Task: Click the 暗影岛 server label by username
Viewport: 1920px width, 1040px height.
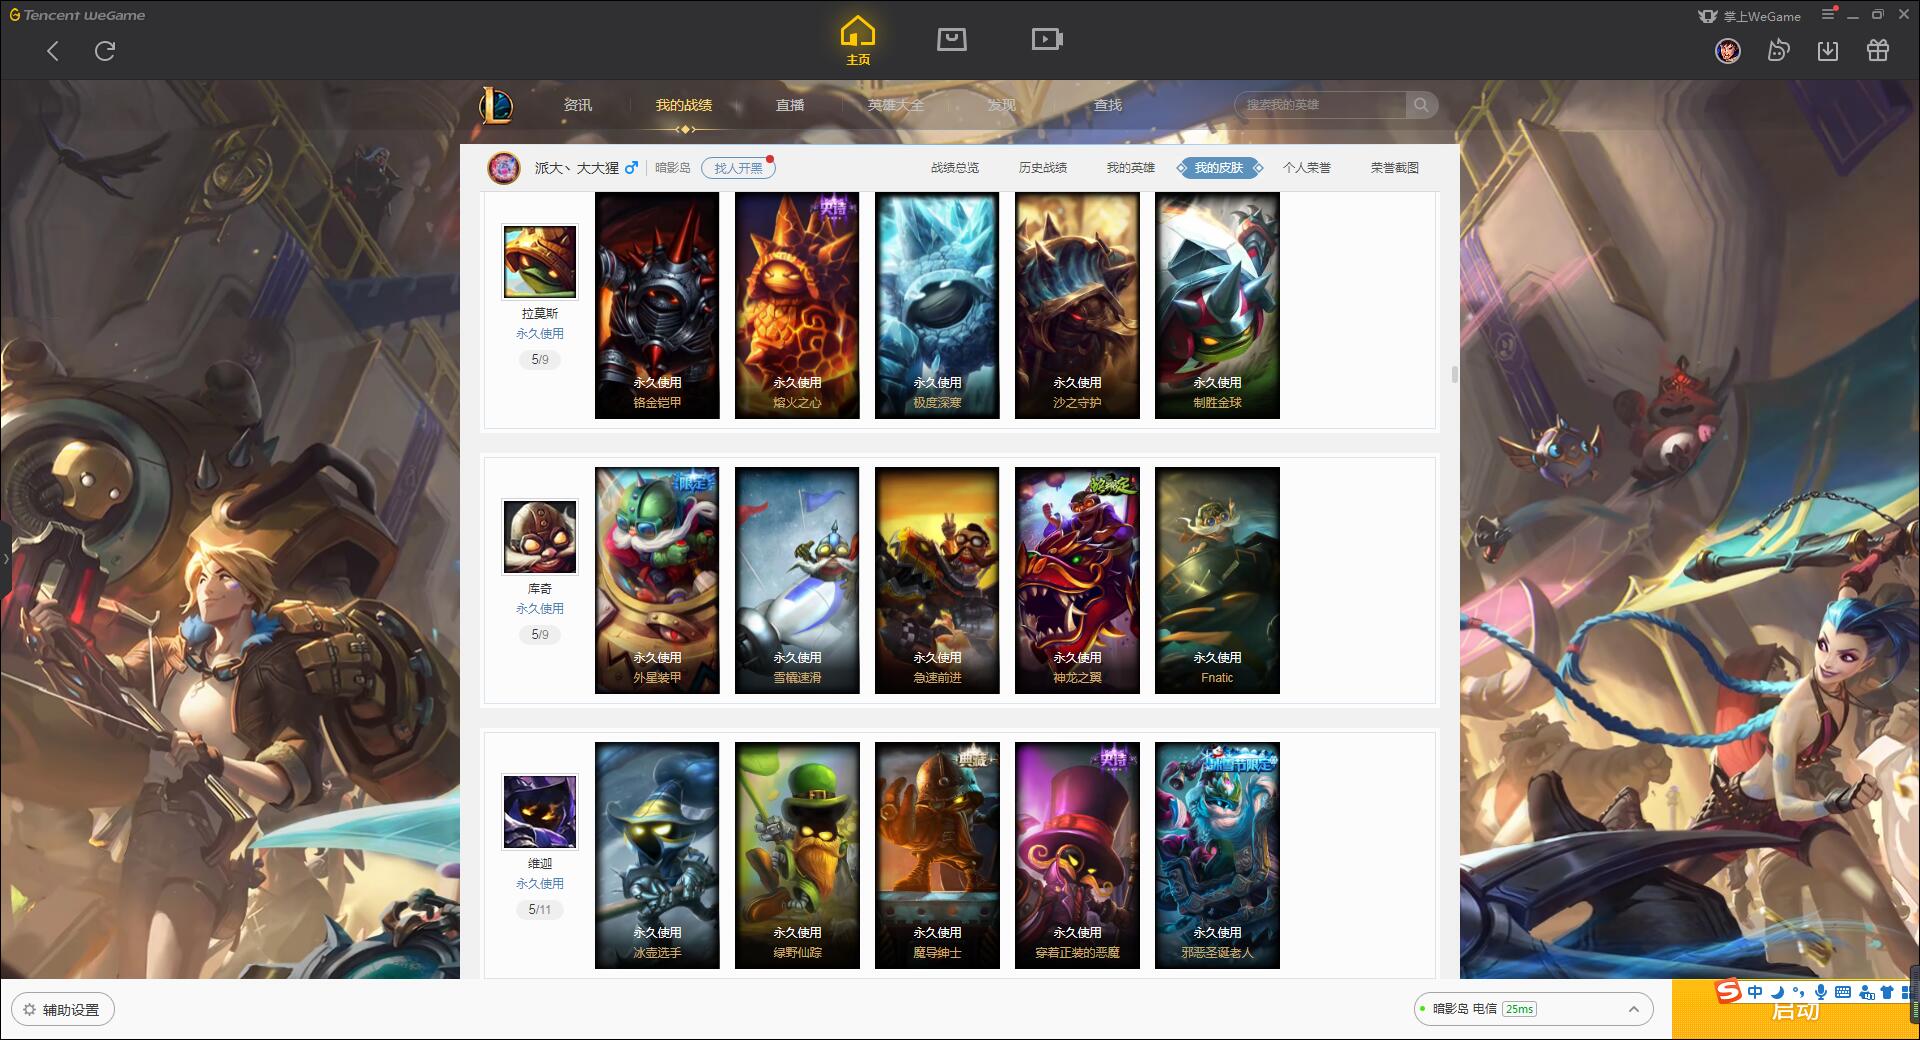Action: 673,168
